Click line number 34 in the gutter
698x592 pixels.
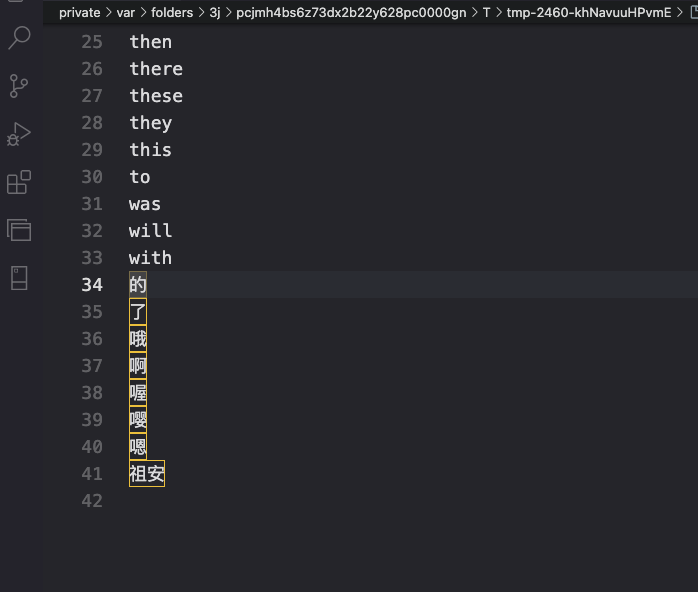coord(92,285)
